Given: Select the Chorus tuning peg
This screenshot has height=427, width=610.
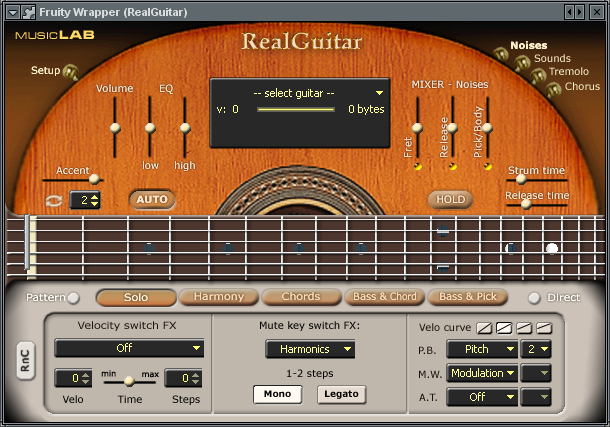Looking at the screenshot, I should 553,90.
